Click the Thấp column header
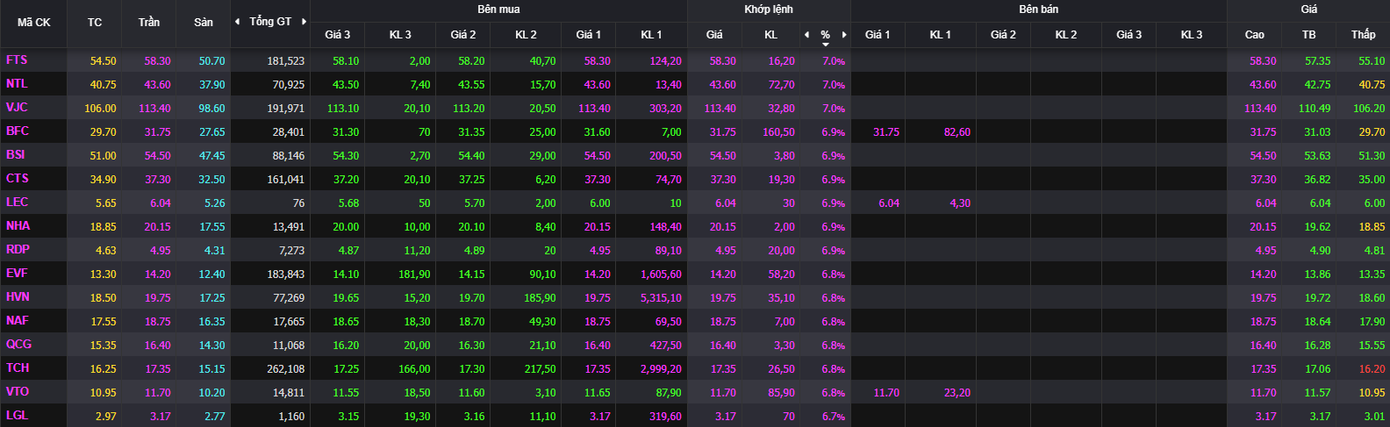1390x427 pixels. (1363, 35)
